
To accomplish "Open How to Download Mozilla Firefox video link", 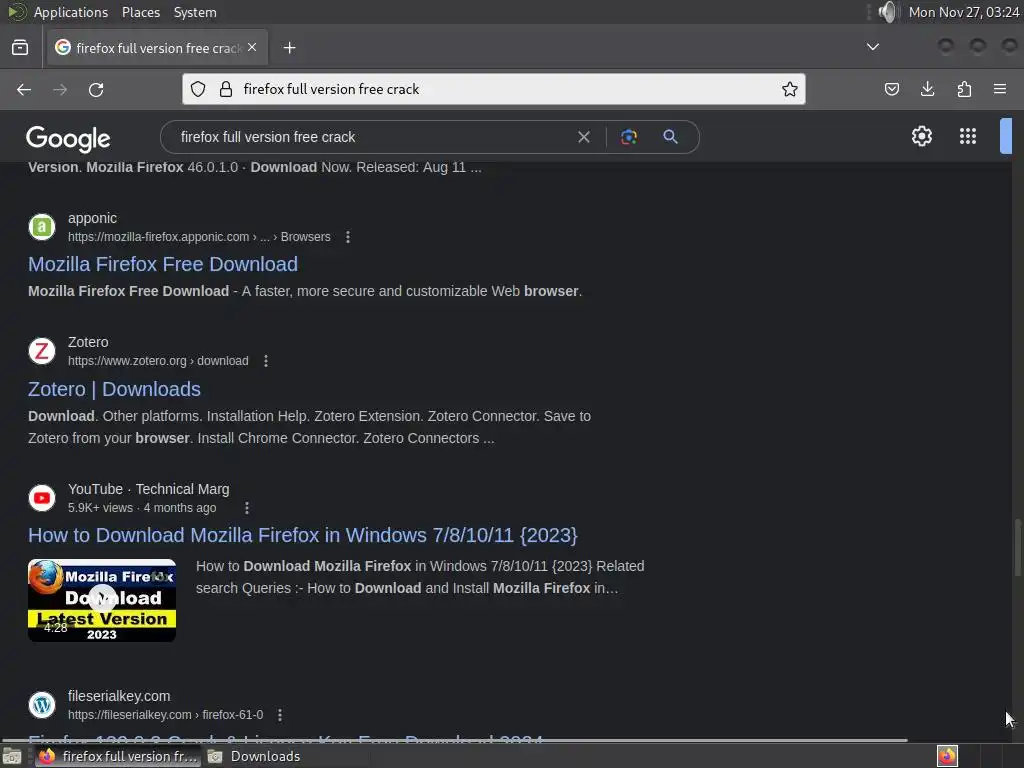I will click(302, 536).
